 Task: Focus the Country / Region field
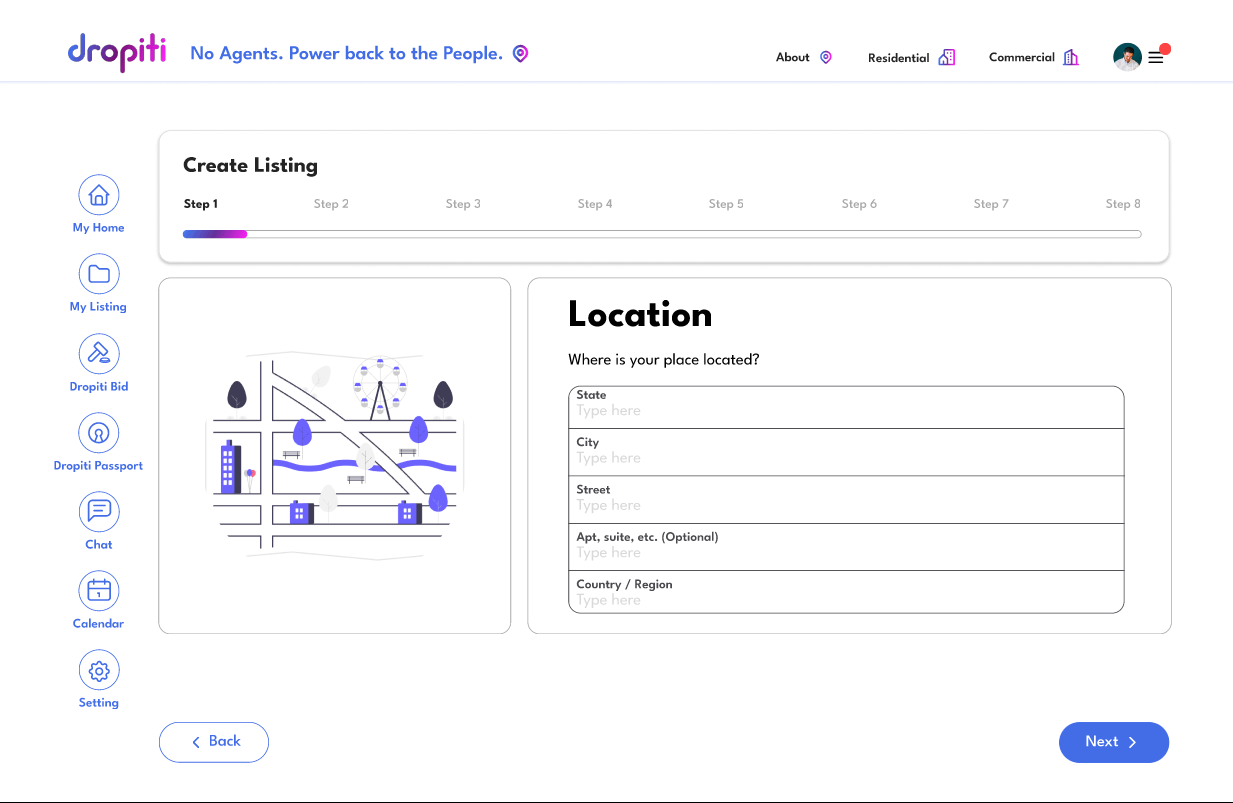coord(845,599)
